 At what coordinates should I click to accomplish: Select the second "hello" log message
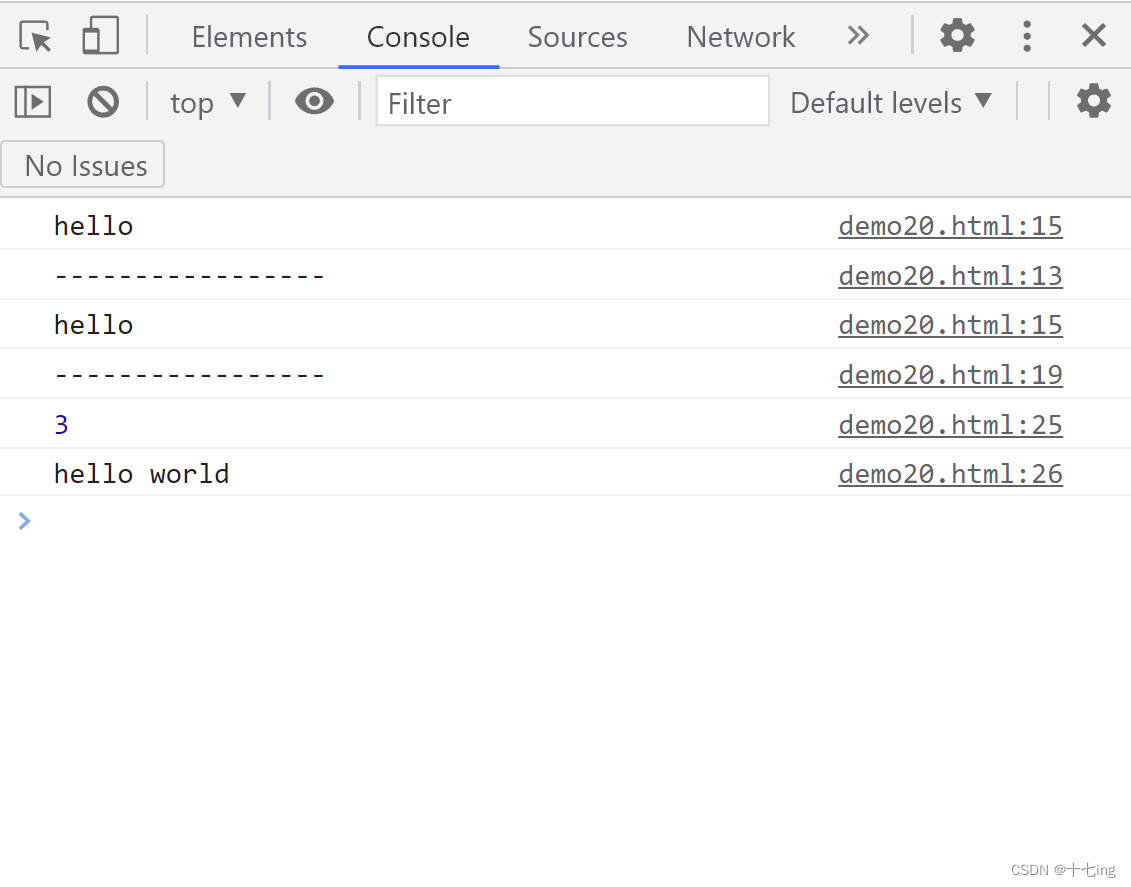(94, 325)
